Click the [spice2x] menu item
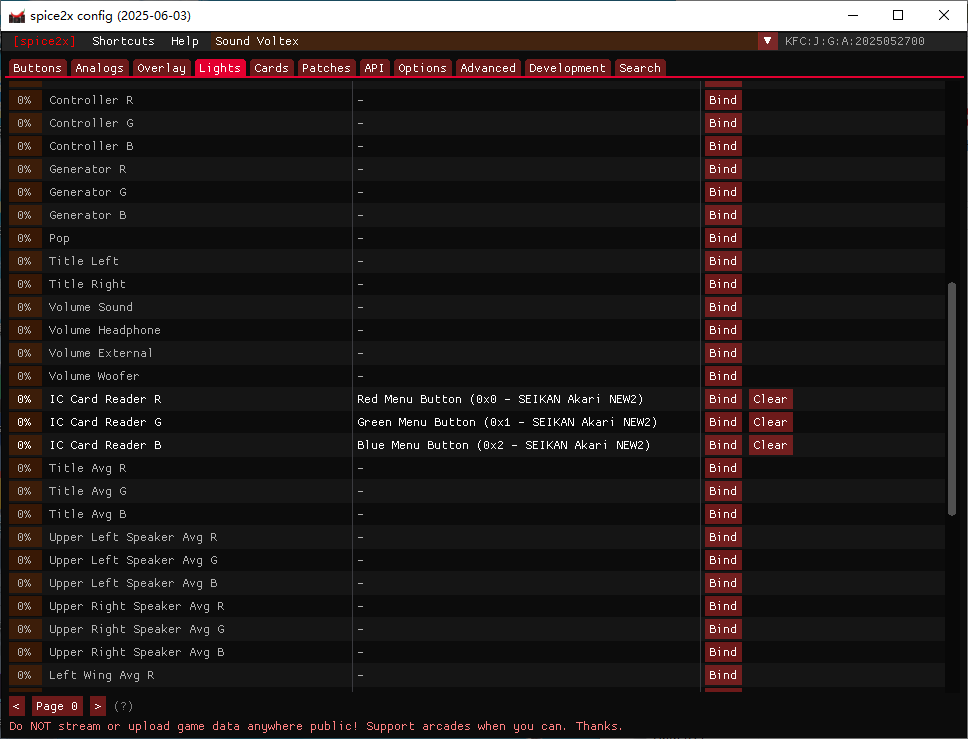The width and height of the screenshot is (968, 739). click(44, 41)
